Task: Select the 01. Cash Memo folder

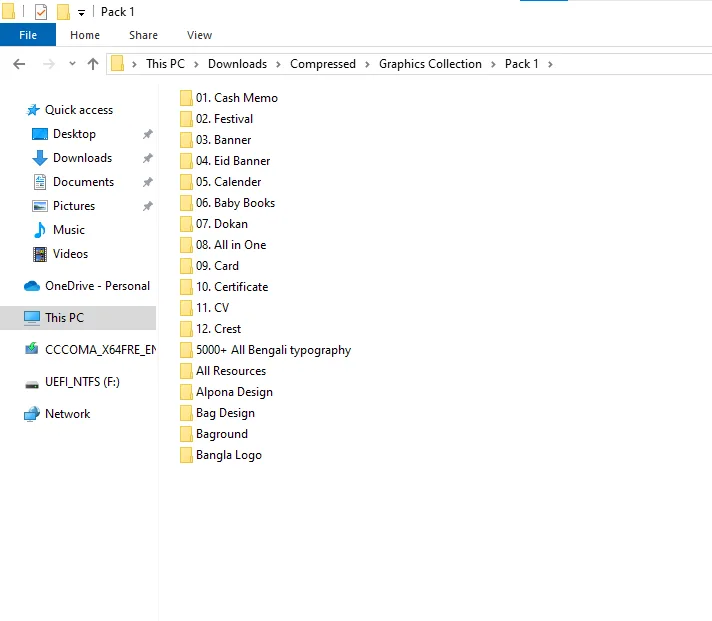Action: (236, 98)
